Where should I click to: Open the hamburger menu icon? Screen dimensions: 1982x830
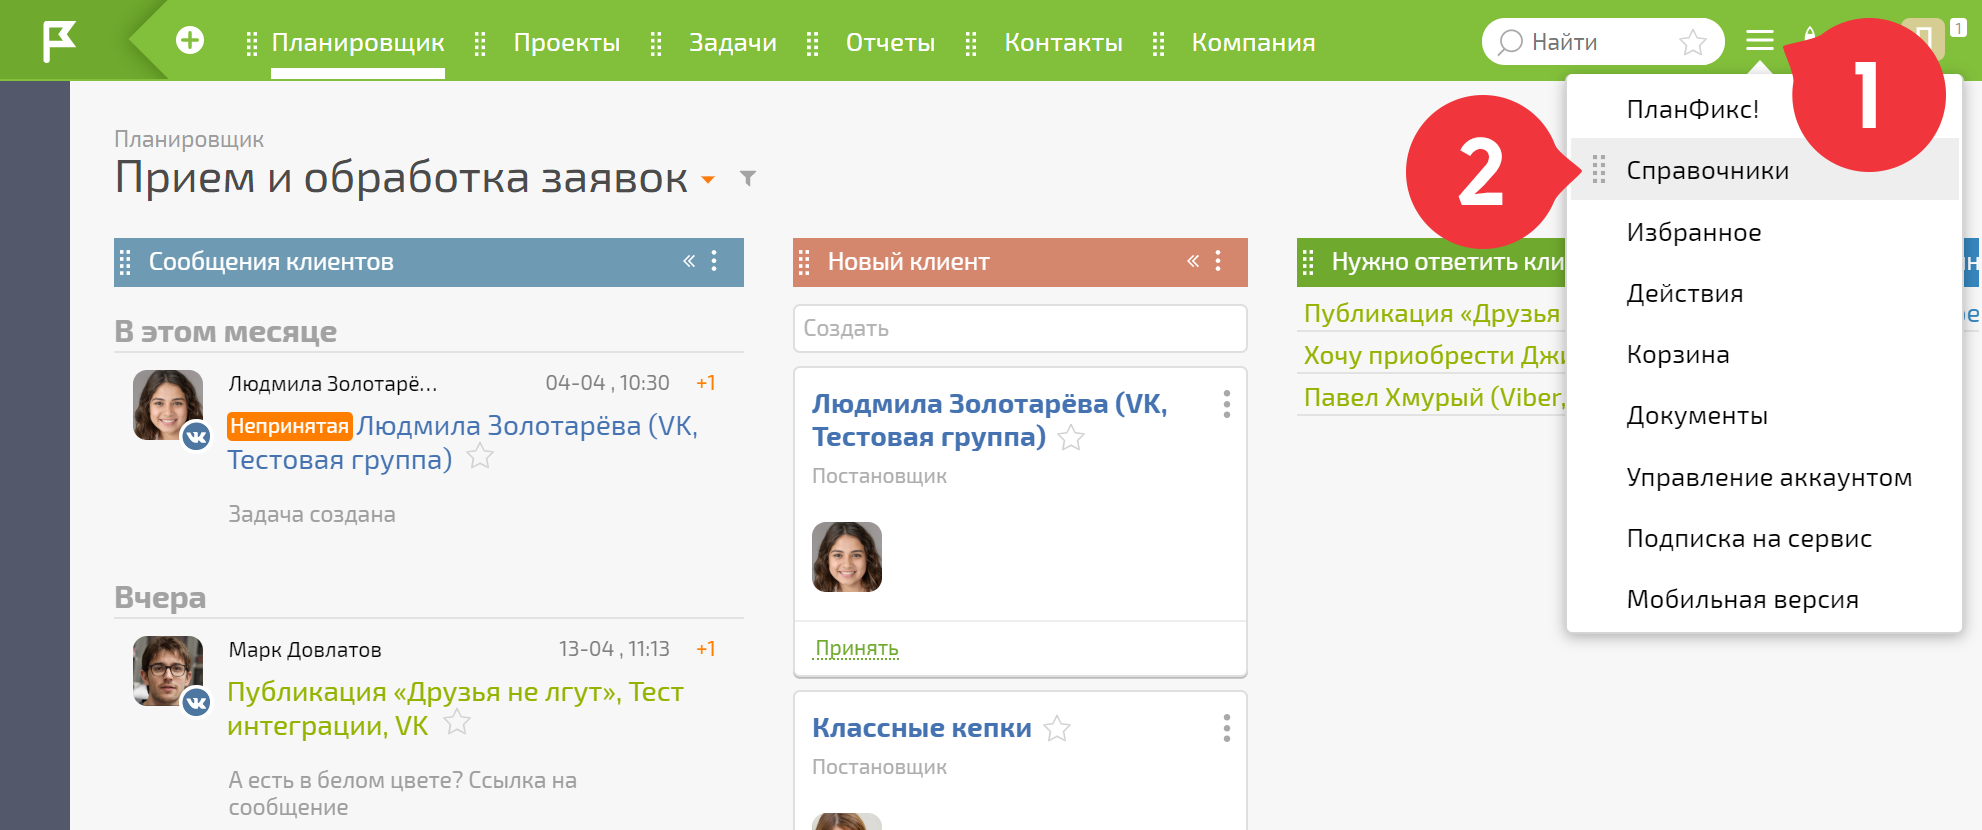[x=1760, y=41]
